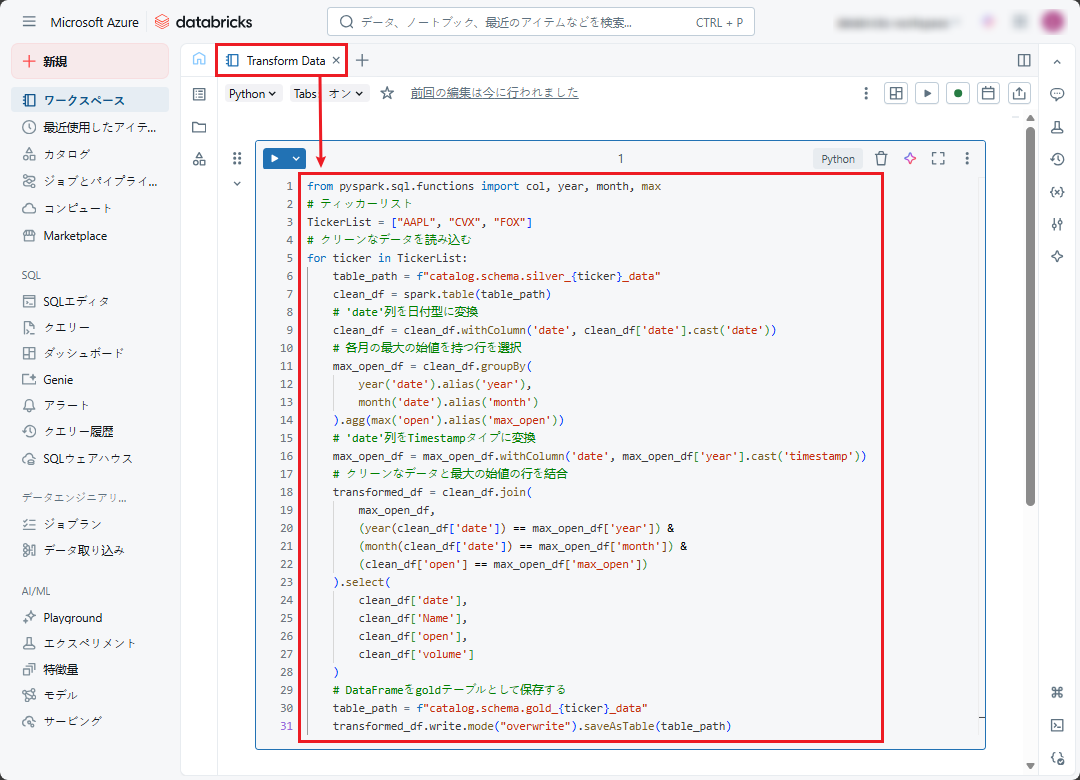Click the 新規 button
Screen dimensions: 1080x780
(x=90, y=61)
